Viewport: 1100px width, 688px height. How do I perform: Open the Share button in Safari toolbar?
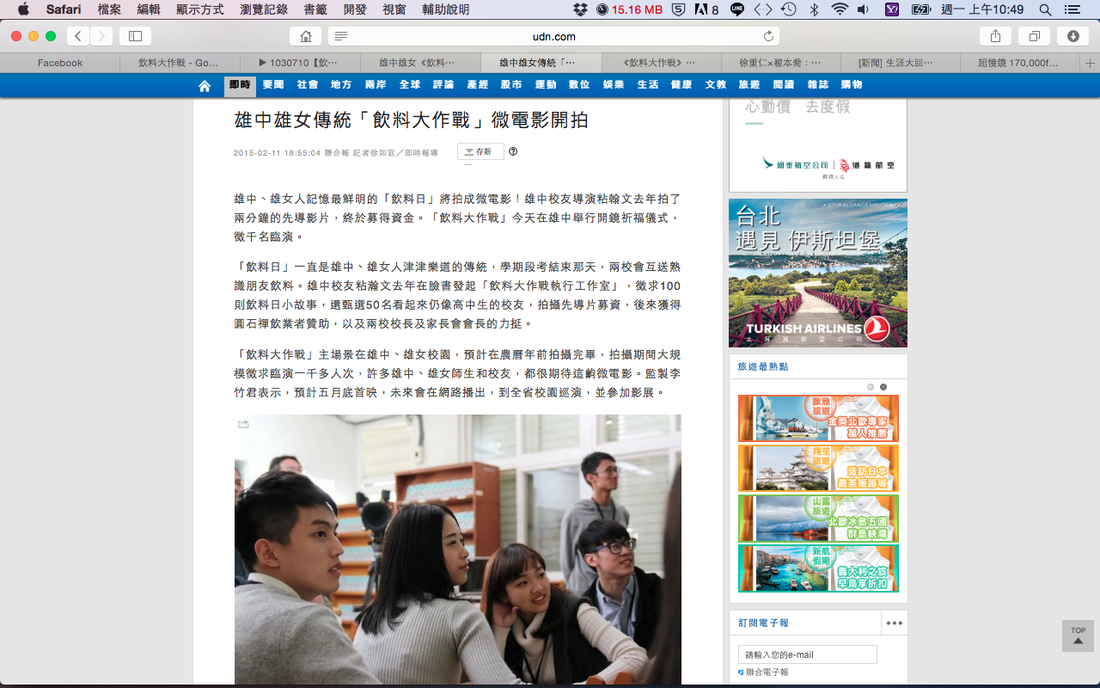pos(995,36)
